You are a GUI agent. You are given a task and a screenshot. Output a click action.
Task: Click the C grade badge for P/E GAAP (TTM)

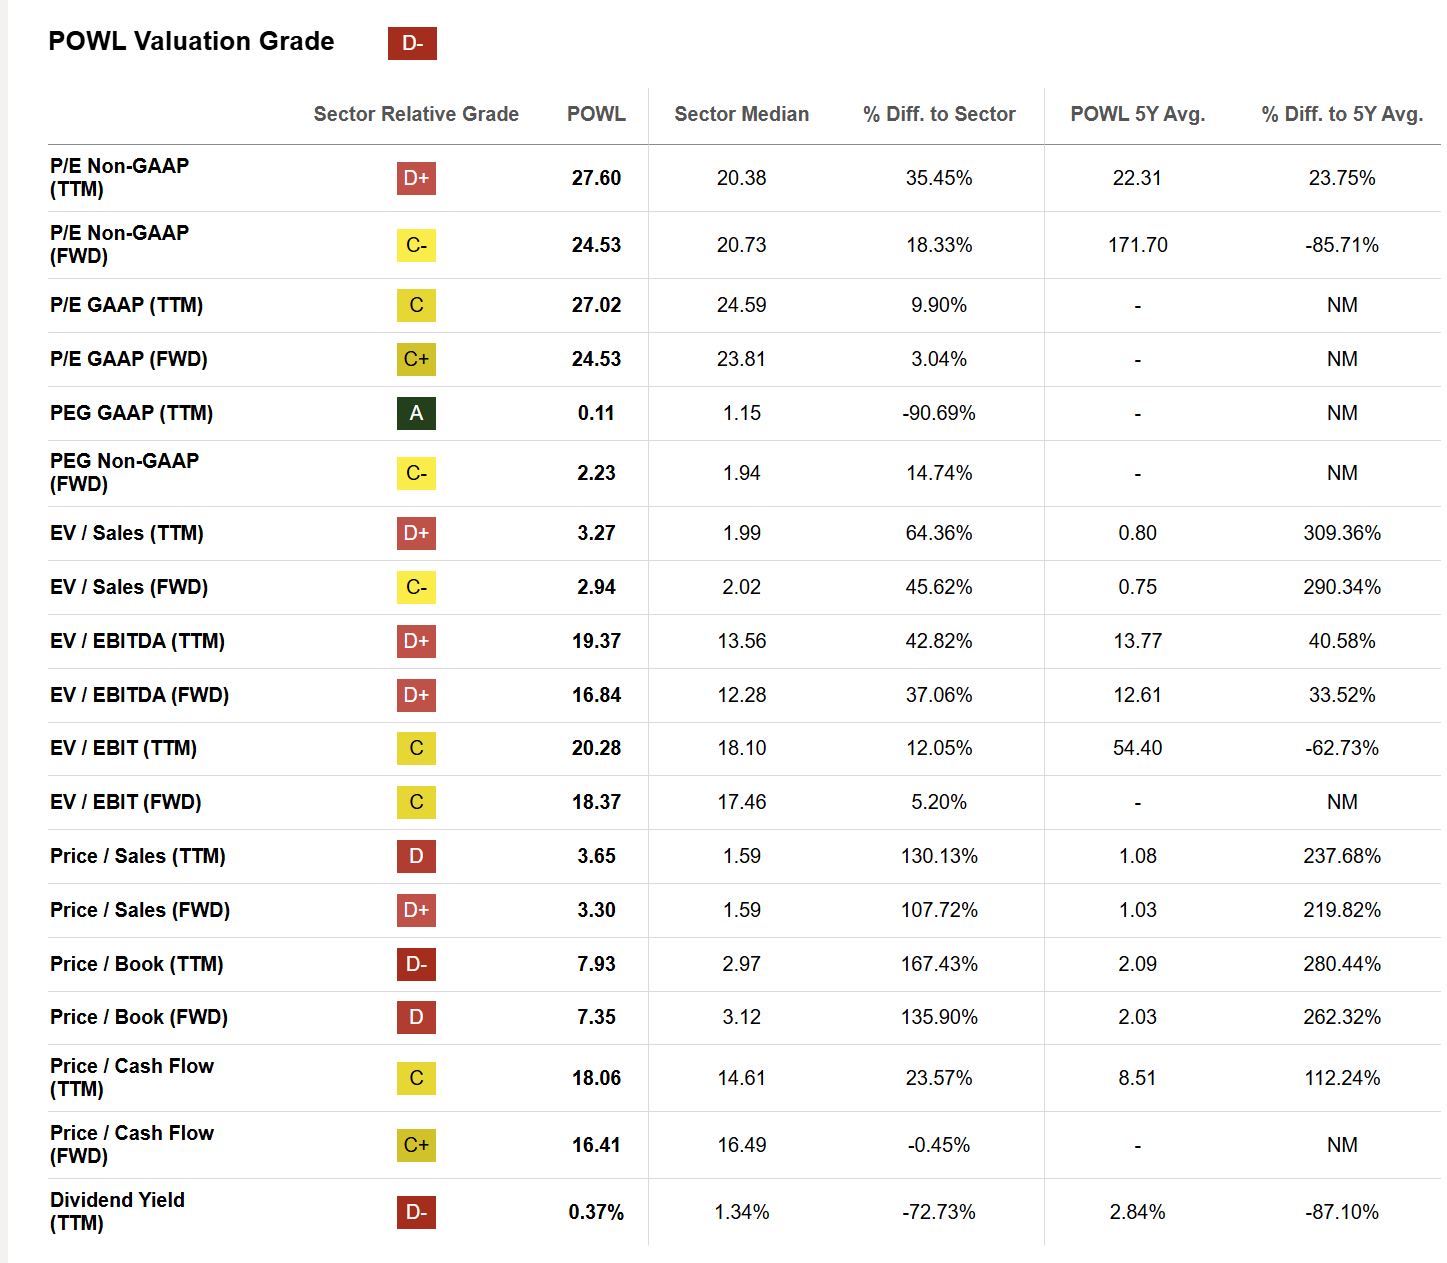[416, 305]
